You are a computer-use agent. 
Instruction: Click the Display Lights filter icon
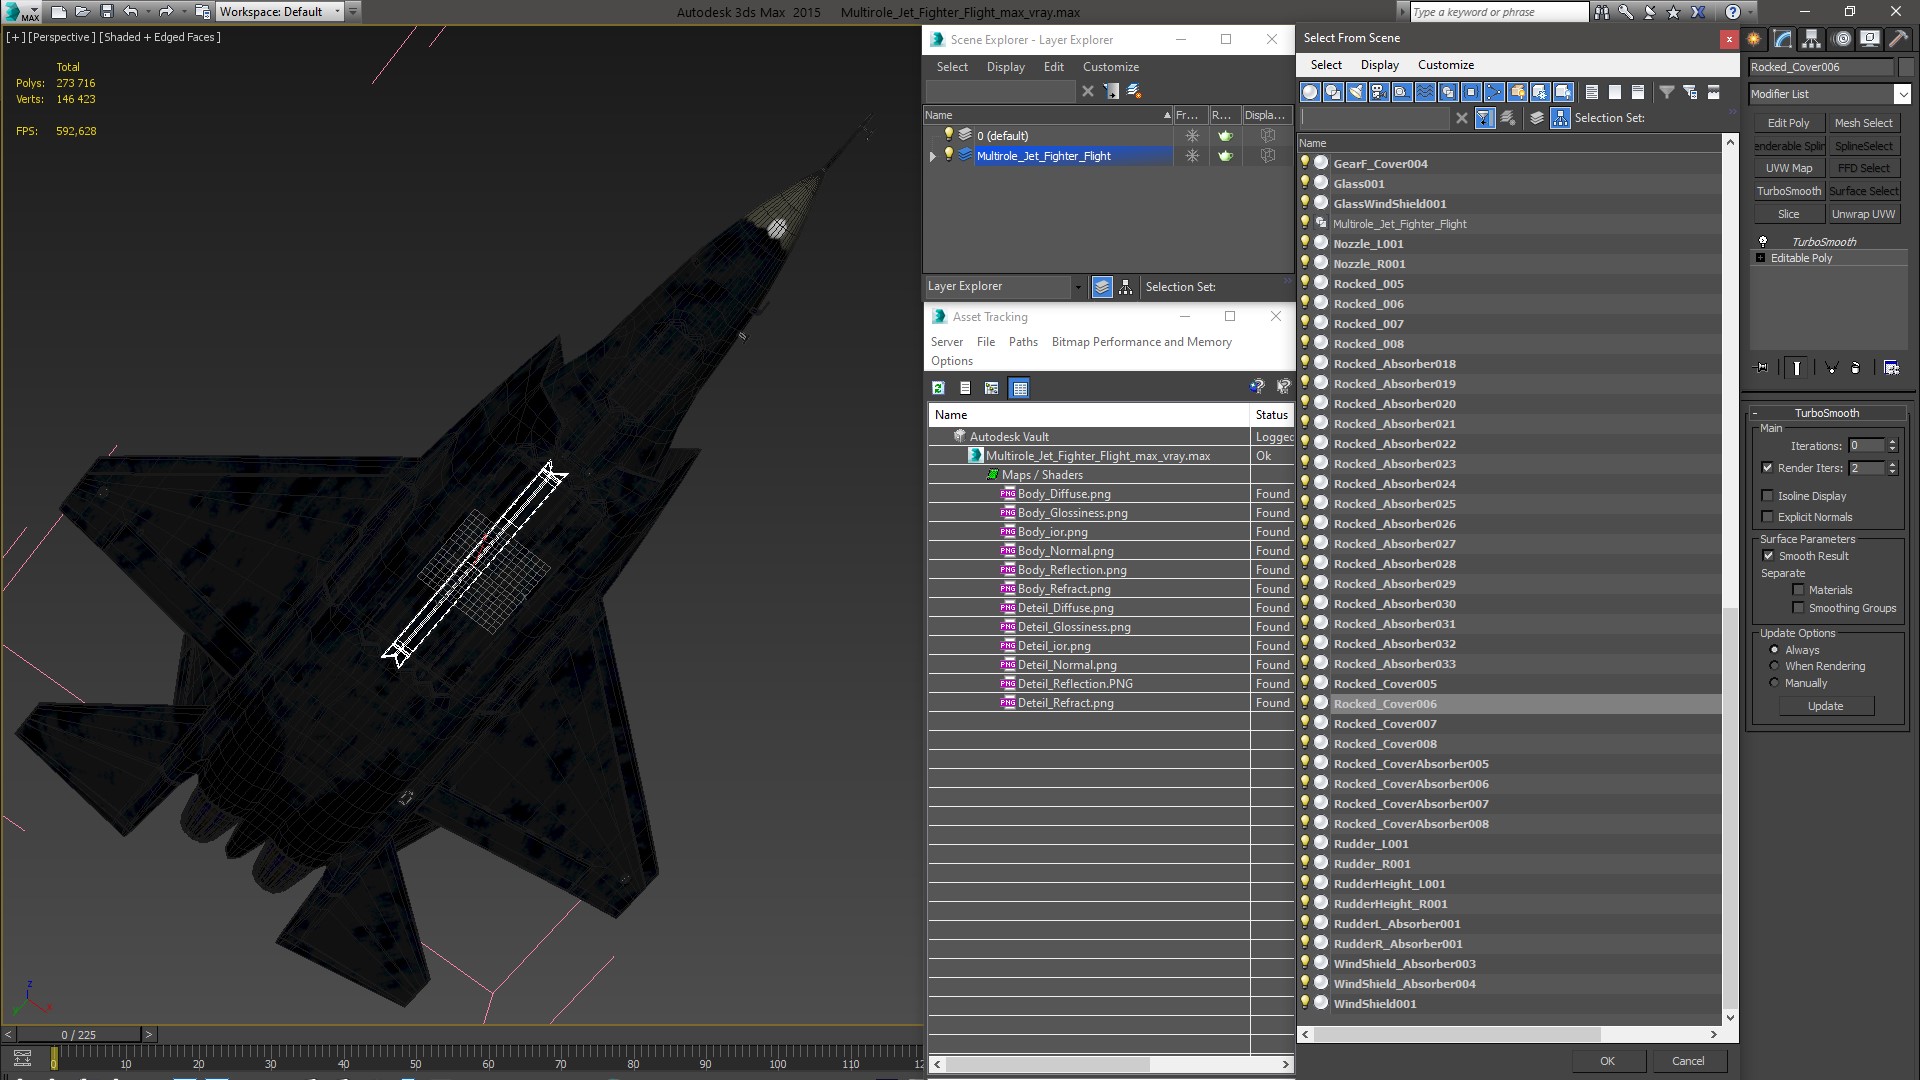pos(1356,92)
